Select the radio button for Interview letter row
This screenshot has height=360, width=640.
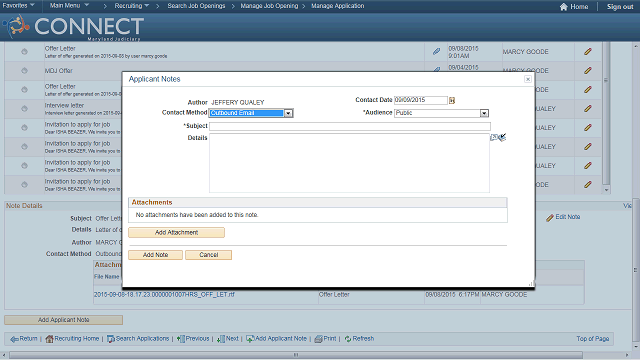pyautogui.click(x=24, y=109)
